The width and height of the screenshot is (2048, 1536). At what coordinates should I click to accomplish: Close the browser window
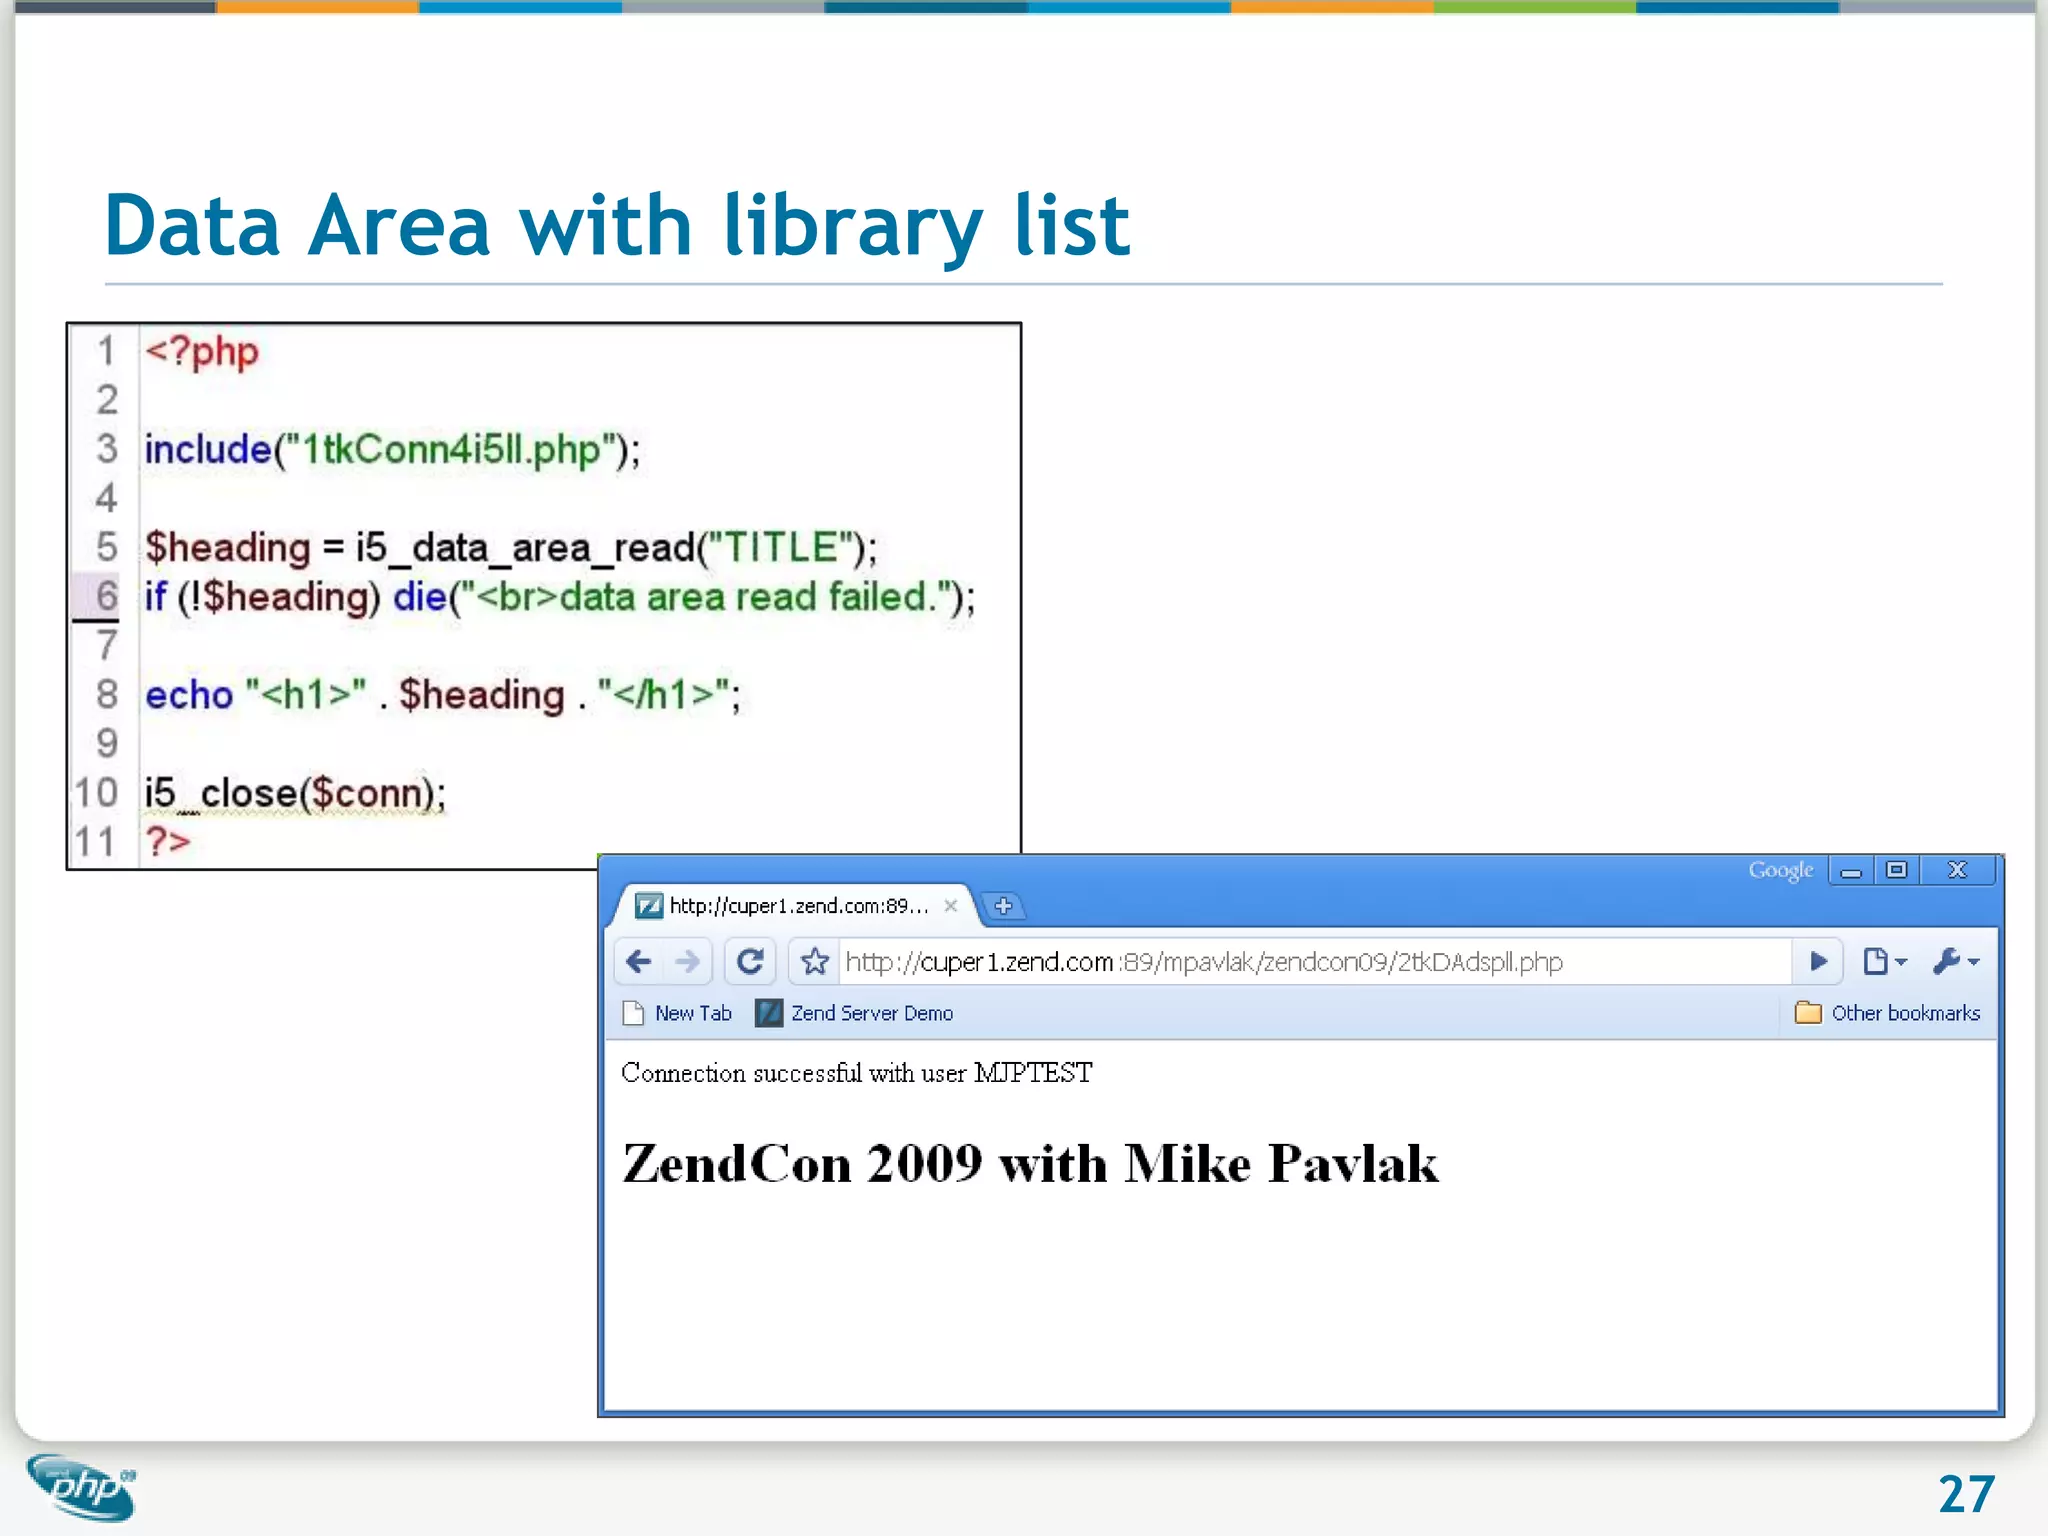click(1957, 870)
